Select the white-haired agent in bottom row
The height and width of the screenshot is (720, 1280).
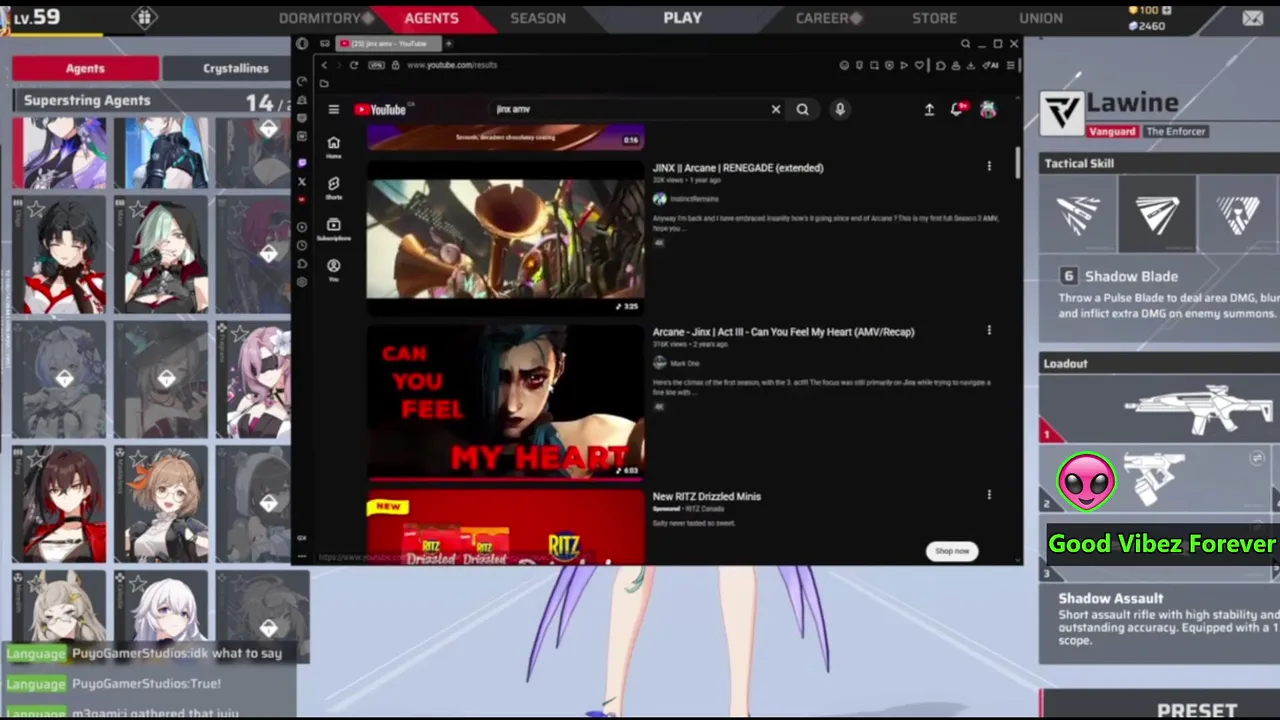coord(162,606)
